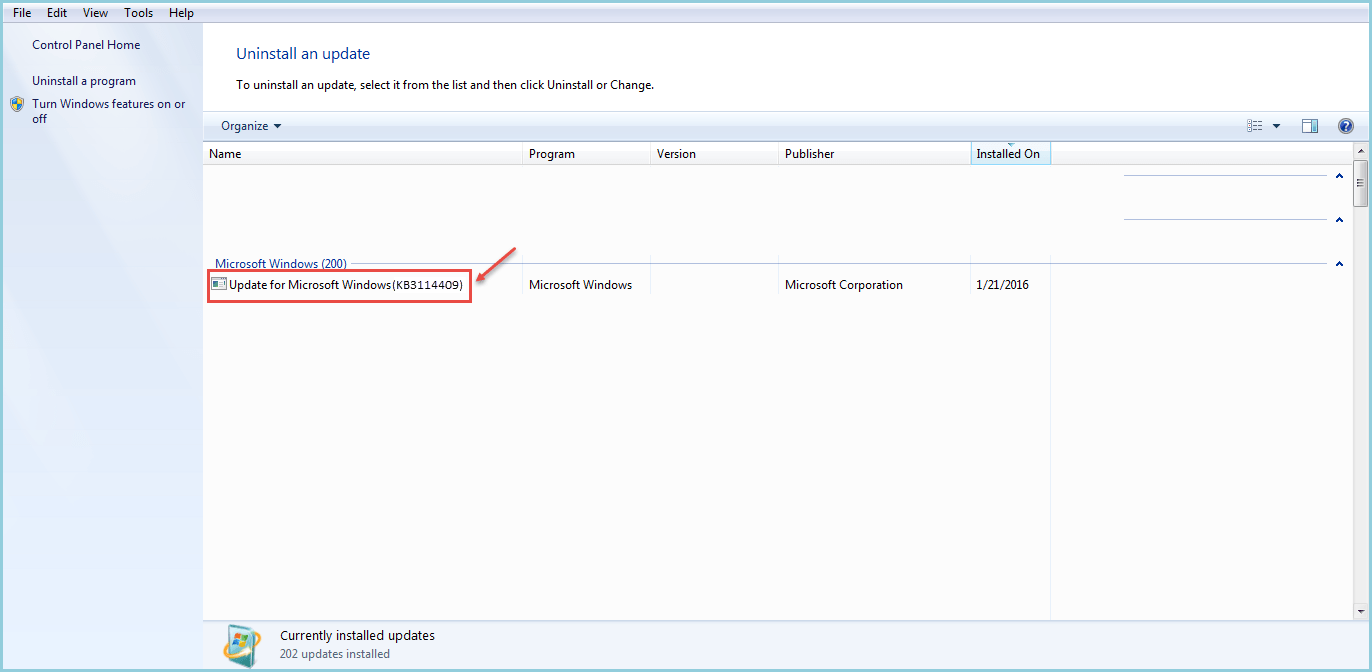Open Turn Windows features on or off
This screenshot has height=672, width=1372.
coord(109,111)
